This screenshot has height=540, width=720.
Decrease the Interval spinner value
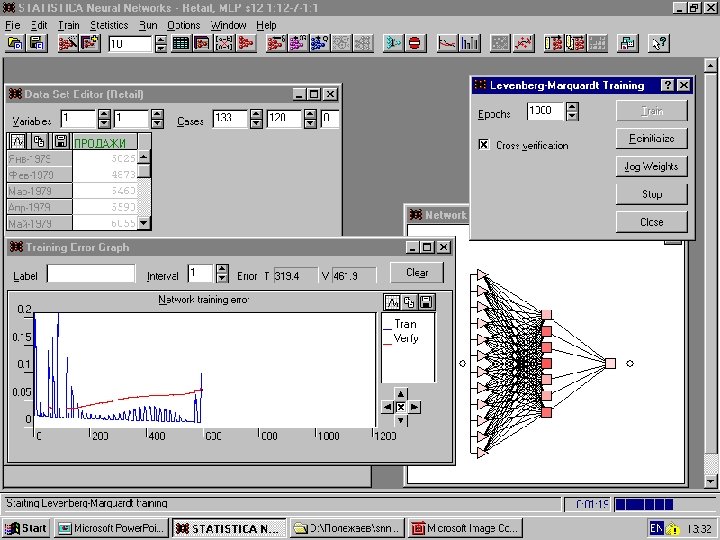tap(222, 278)
